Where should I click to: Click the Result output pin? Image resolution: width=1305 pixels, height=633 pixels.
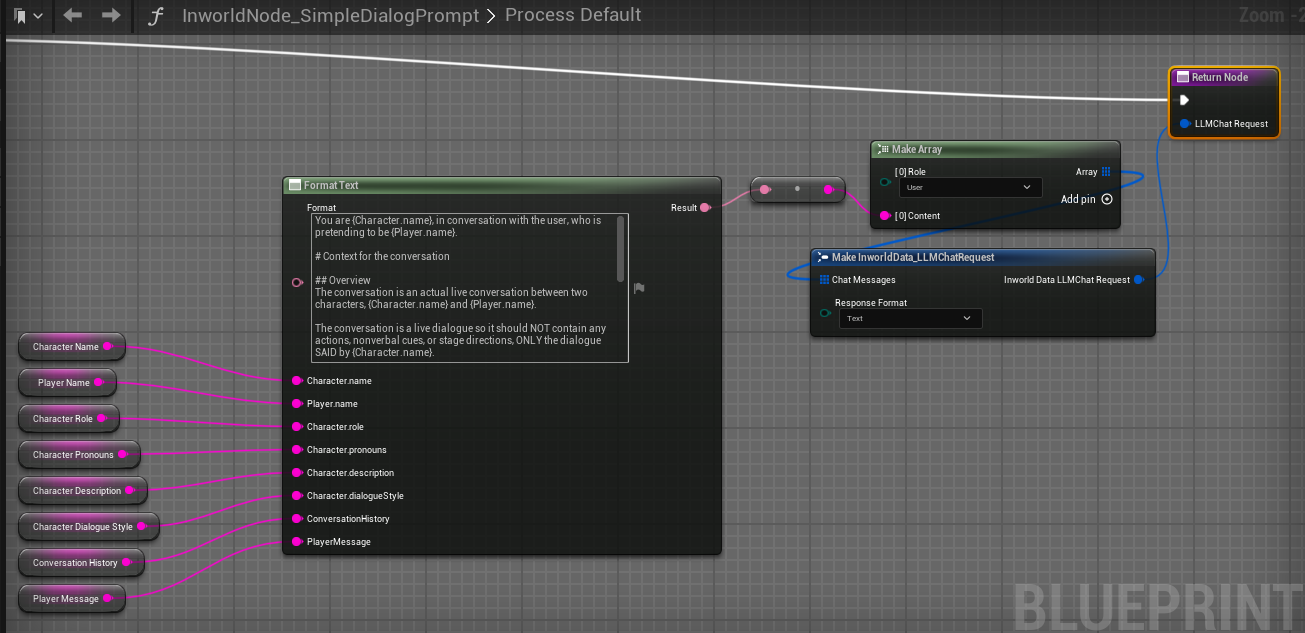tap(705, 208)
